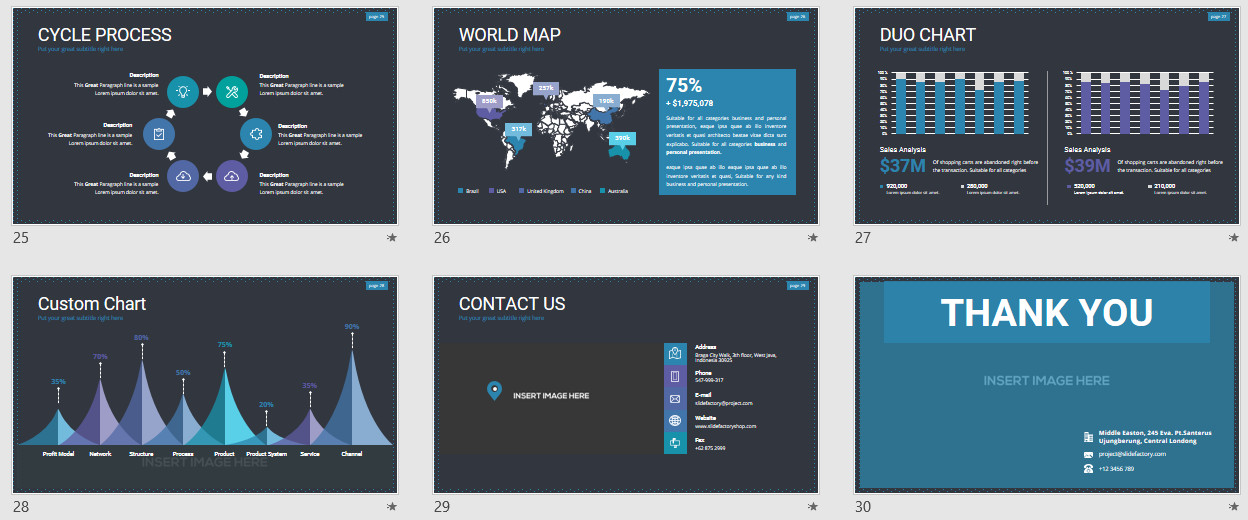Viewport: 1248px width, 520px height.
Task: Click the transition star icon under slide 26
Action: [x=813, y=238]
